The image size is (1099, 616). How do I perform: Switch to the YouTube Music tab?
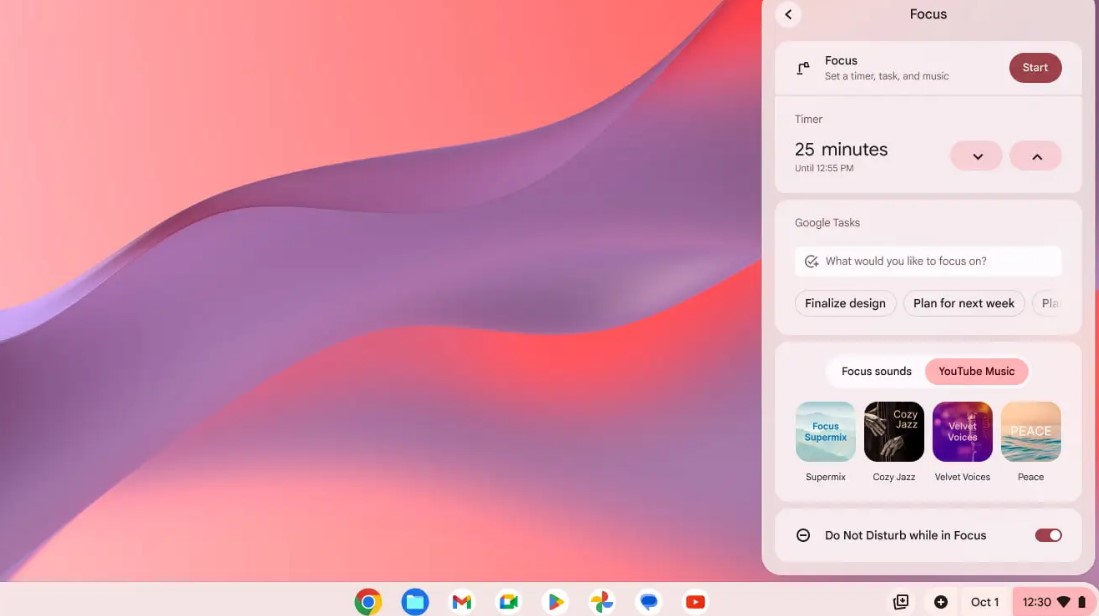click(x=976, y=371)
